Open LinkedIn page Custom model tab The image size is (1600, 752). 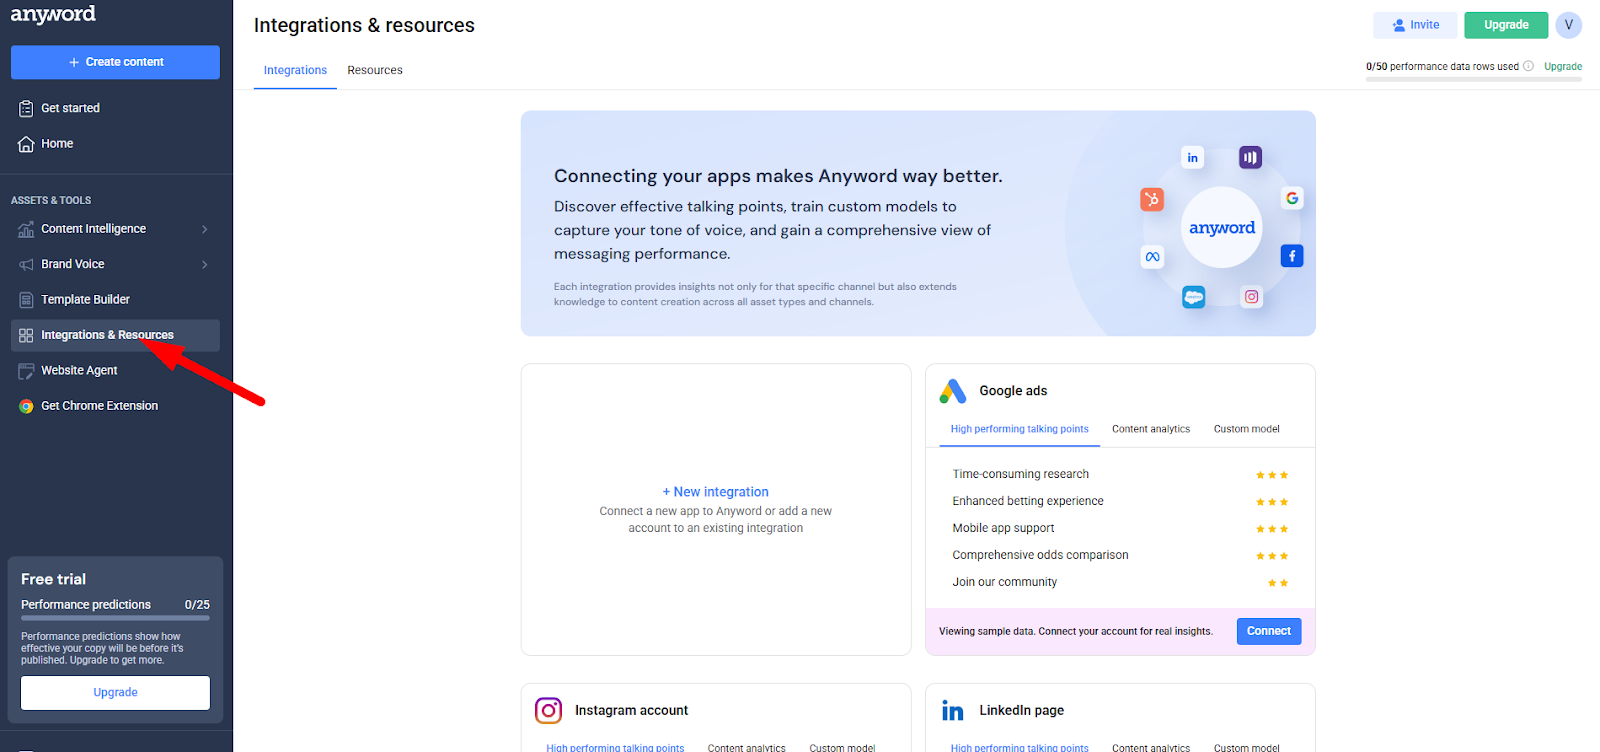click(1246, 748)
